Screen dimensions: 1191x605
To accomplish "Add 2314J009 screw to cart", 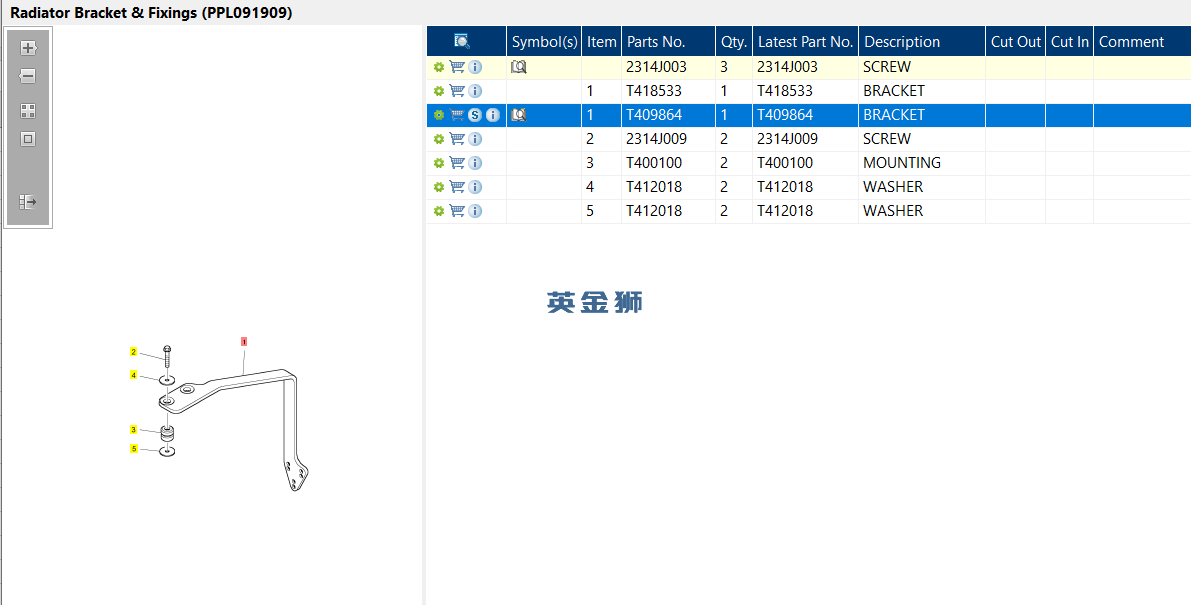I will tap(456, 139).
